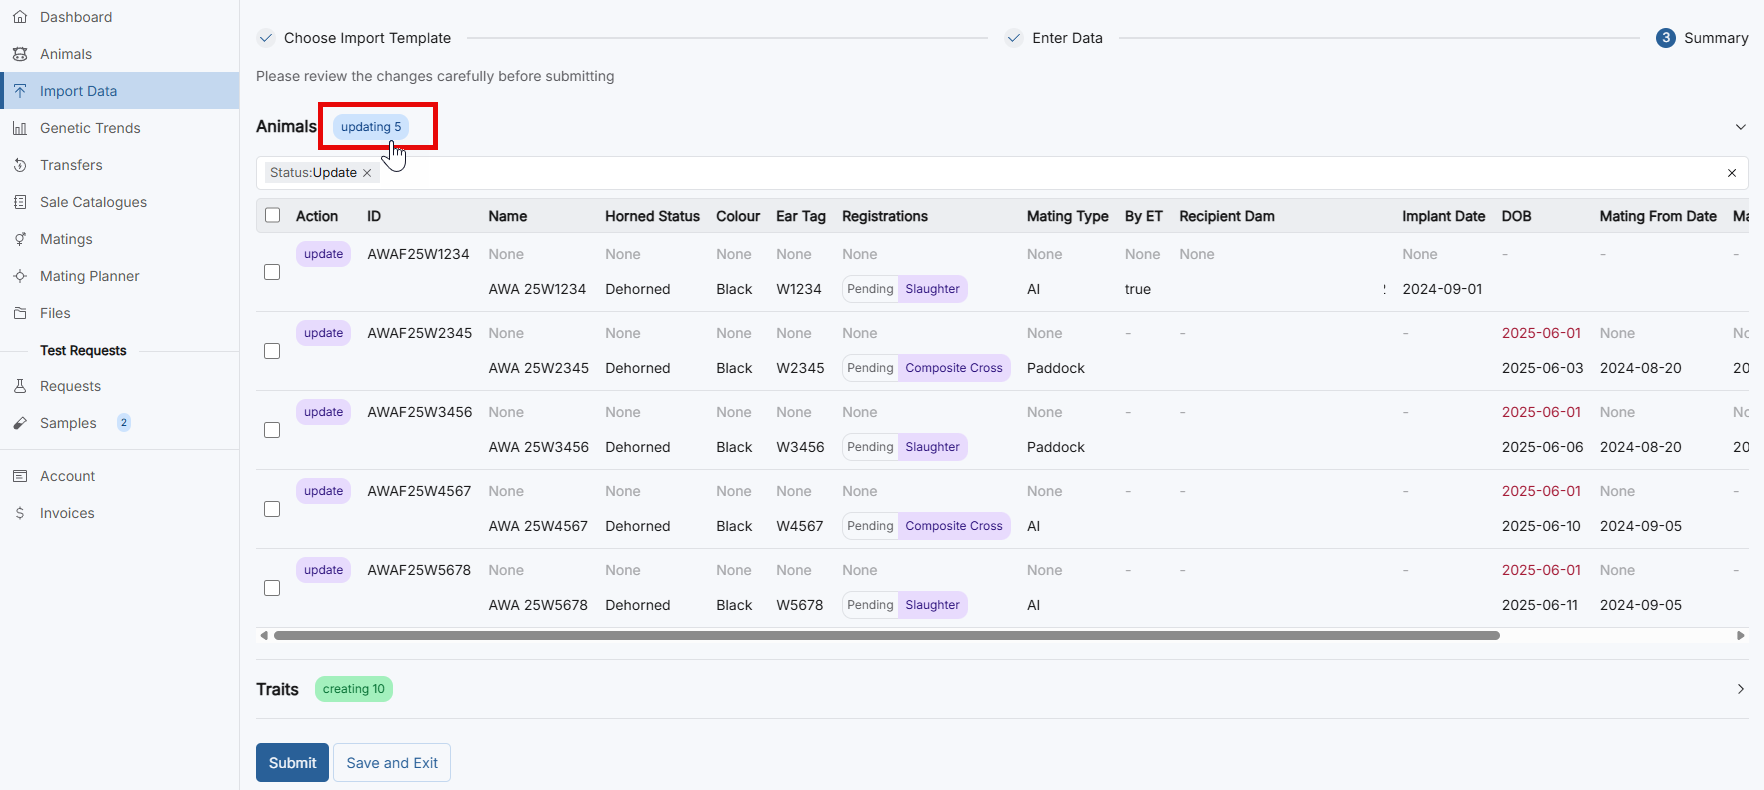Toggle the select-all checkbox in table header

272,215
